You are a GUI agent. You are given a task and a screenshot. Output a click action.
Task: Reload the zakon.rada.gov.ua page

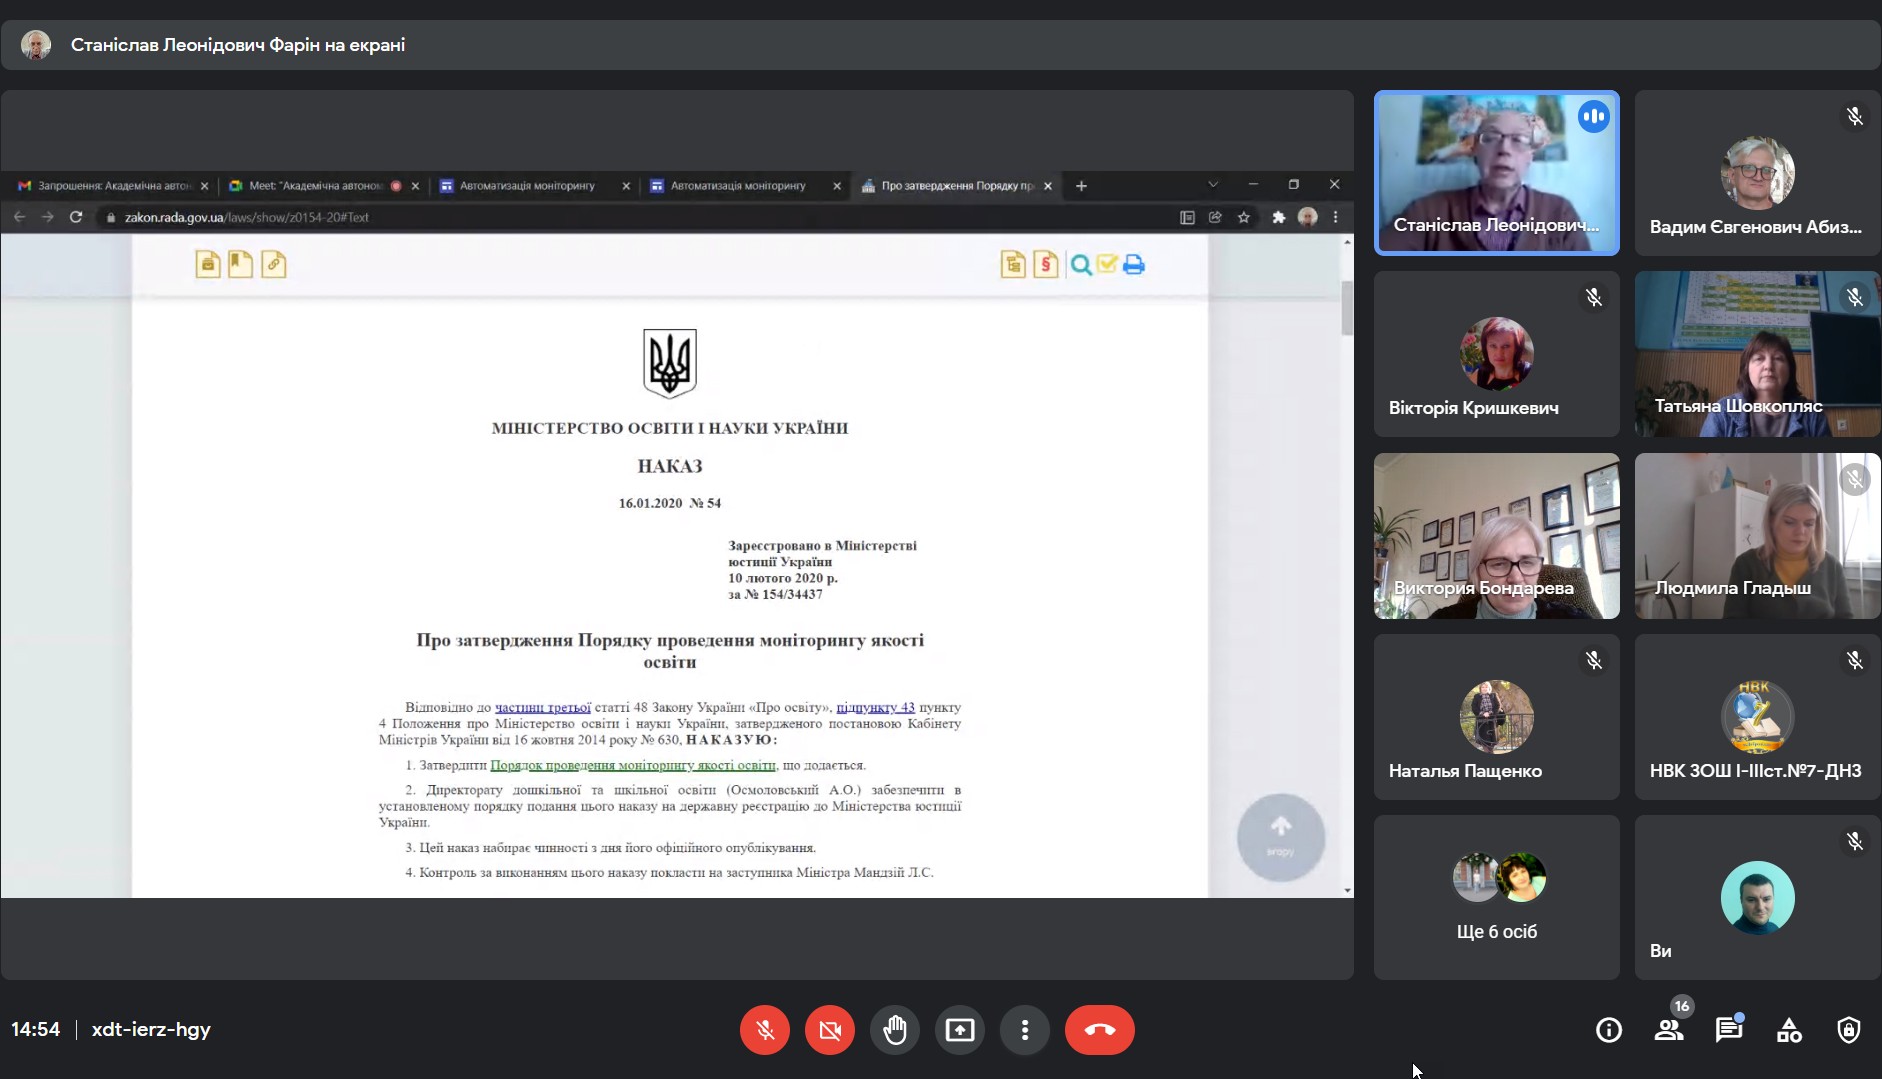76,217
